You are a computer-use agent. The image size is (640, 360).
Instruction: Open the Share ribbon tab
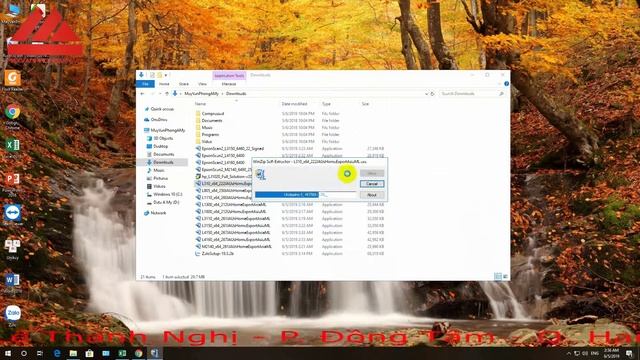coord(184,84)
